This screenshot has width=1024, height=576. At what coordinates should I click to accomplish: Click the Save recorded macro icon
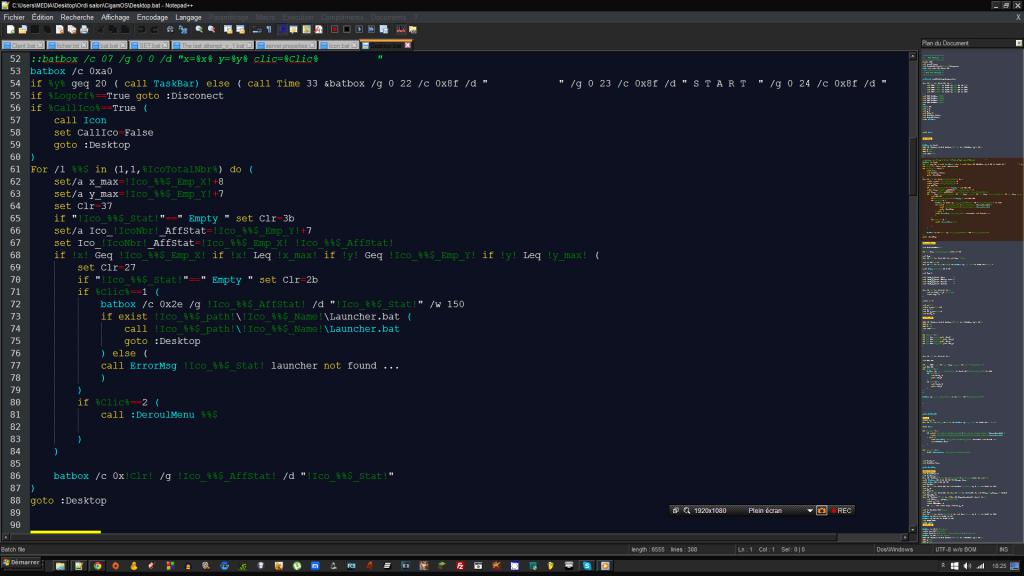[x=384, y=29]
